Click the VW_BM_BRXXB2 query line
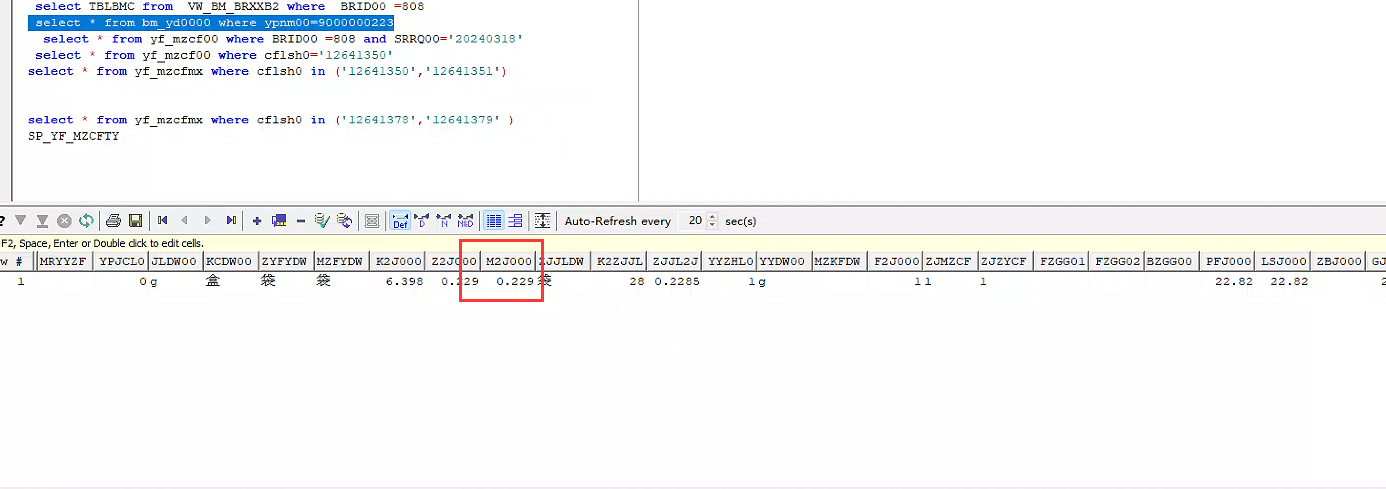Viewport: 1386px width, 489px height. click(229, 6)
